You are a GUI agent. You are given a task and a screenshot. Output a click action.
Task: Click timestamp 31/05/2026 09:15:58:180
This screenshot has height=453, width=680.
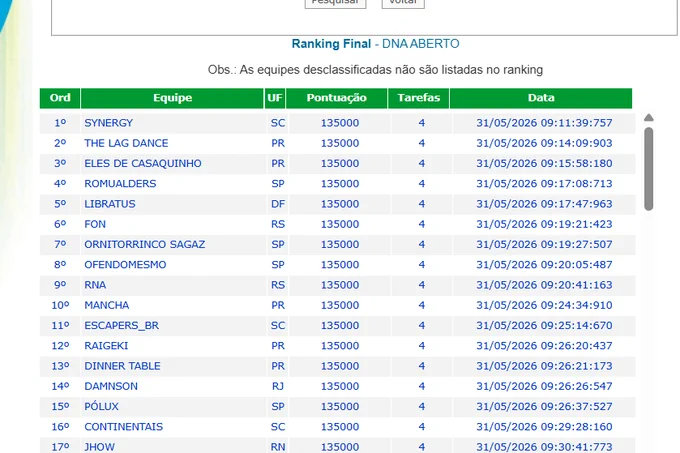(544, 163)
